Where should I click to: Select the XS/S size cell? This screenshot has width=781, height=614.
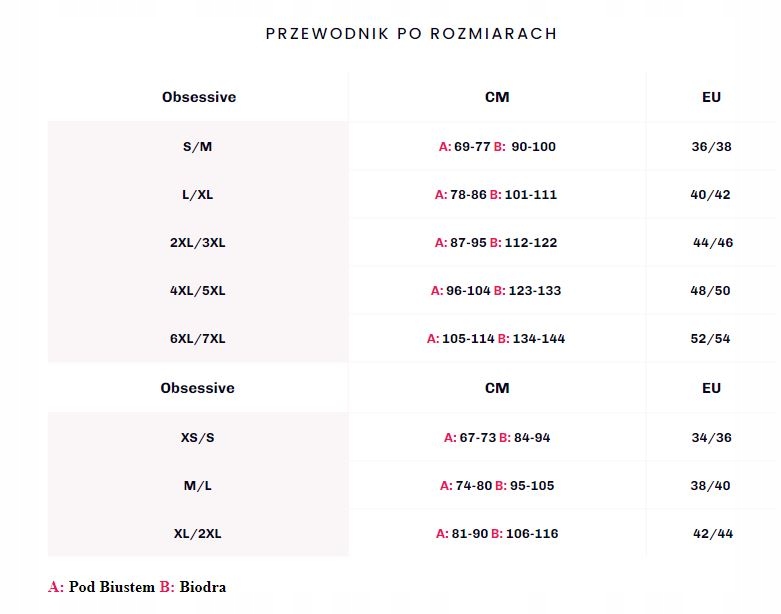pos(198,437)
